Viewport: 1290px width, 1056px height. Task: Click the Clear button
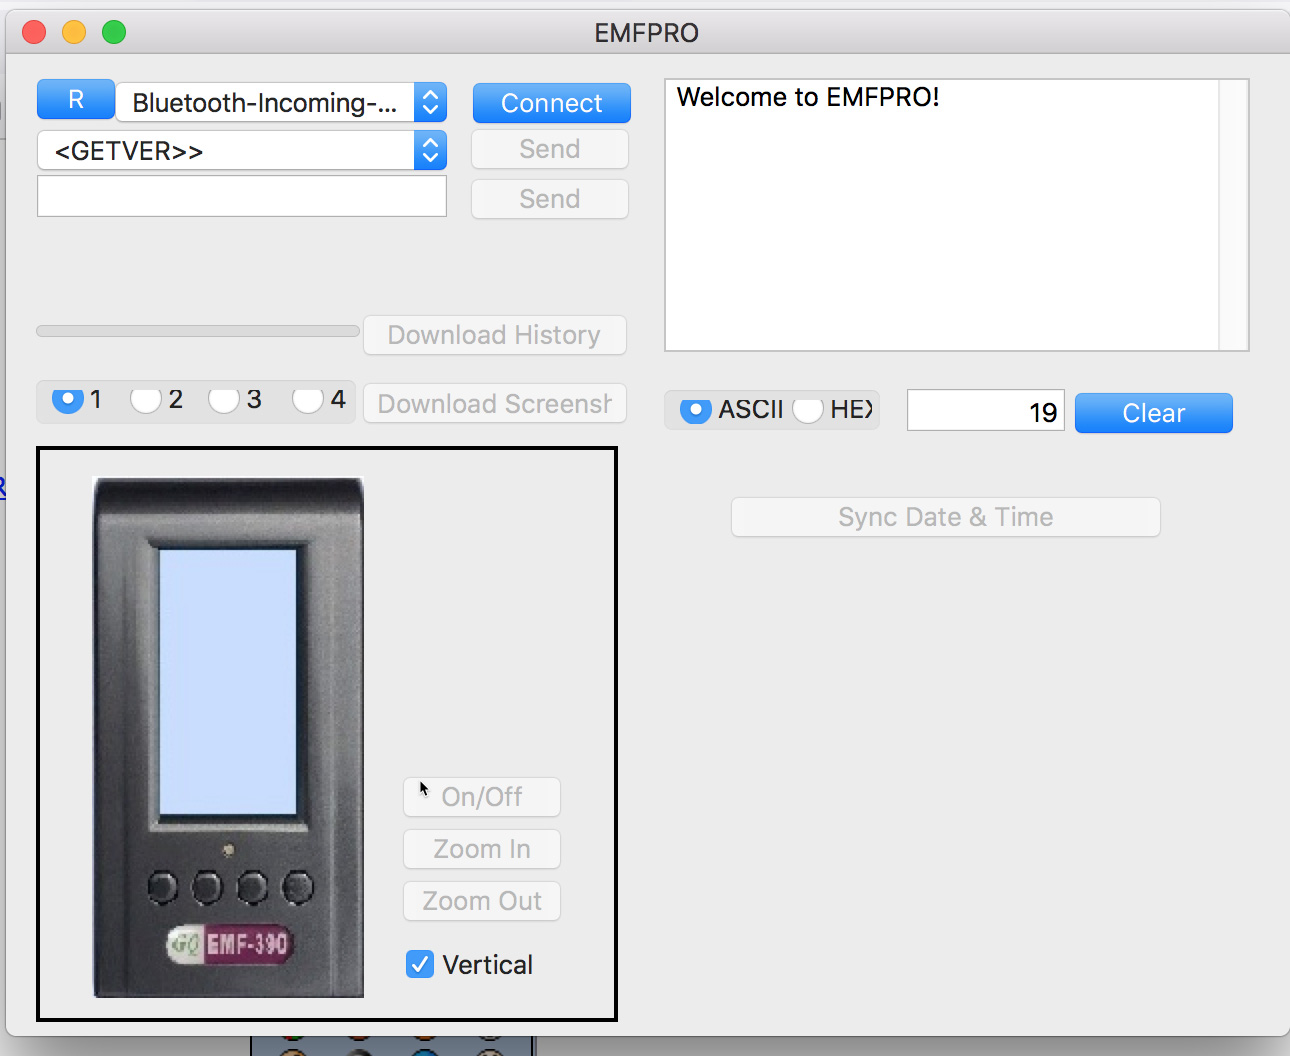(1154, 413)
